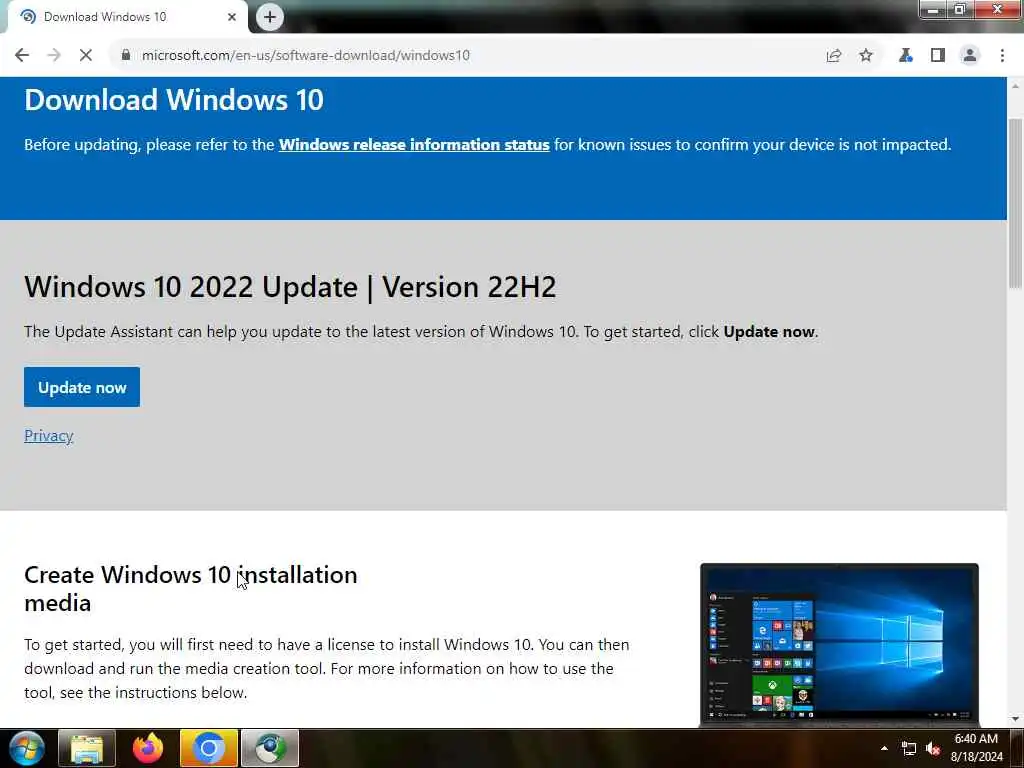Open the clock showing 6:40 AM

coord(976,748)
